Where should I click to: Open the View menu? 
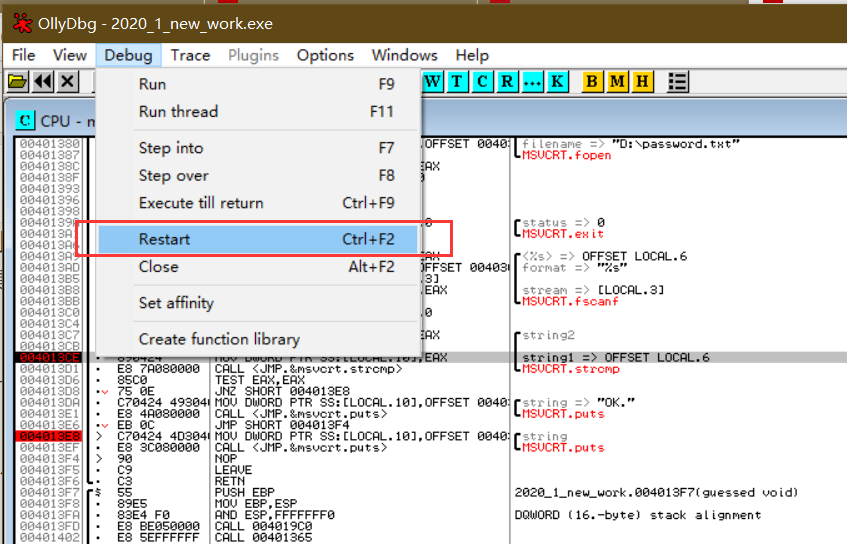click(x=70, y=55)
